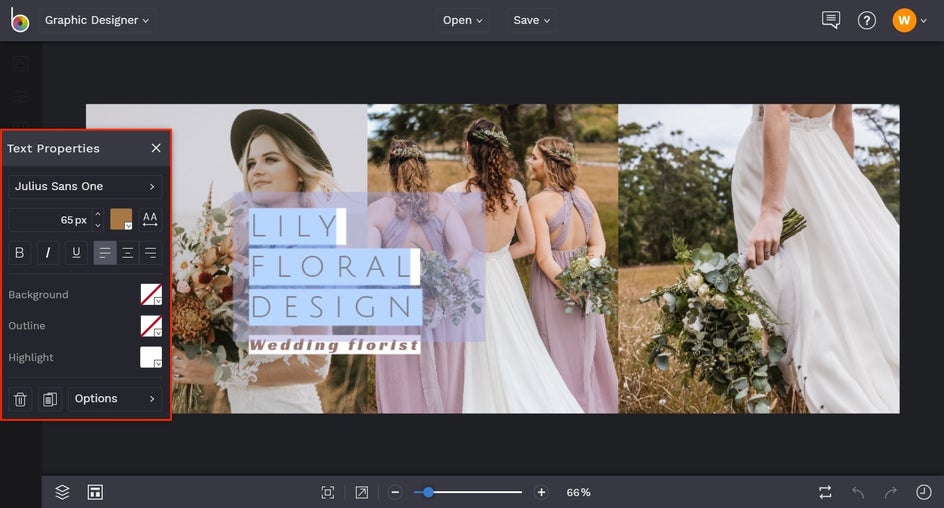Align text center
The height and width of the screenshot is (508, 944).
[128, 253]
